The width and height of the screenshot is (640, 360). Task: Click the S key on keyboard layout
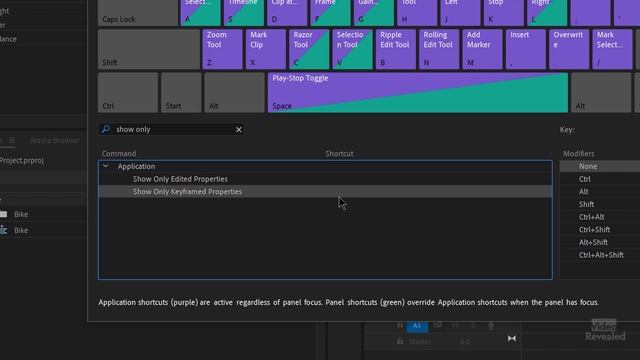(x=244, y=13)
